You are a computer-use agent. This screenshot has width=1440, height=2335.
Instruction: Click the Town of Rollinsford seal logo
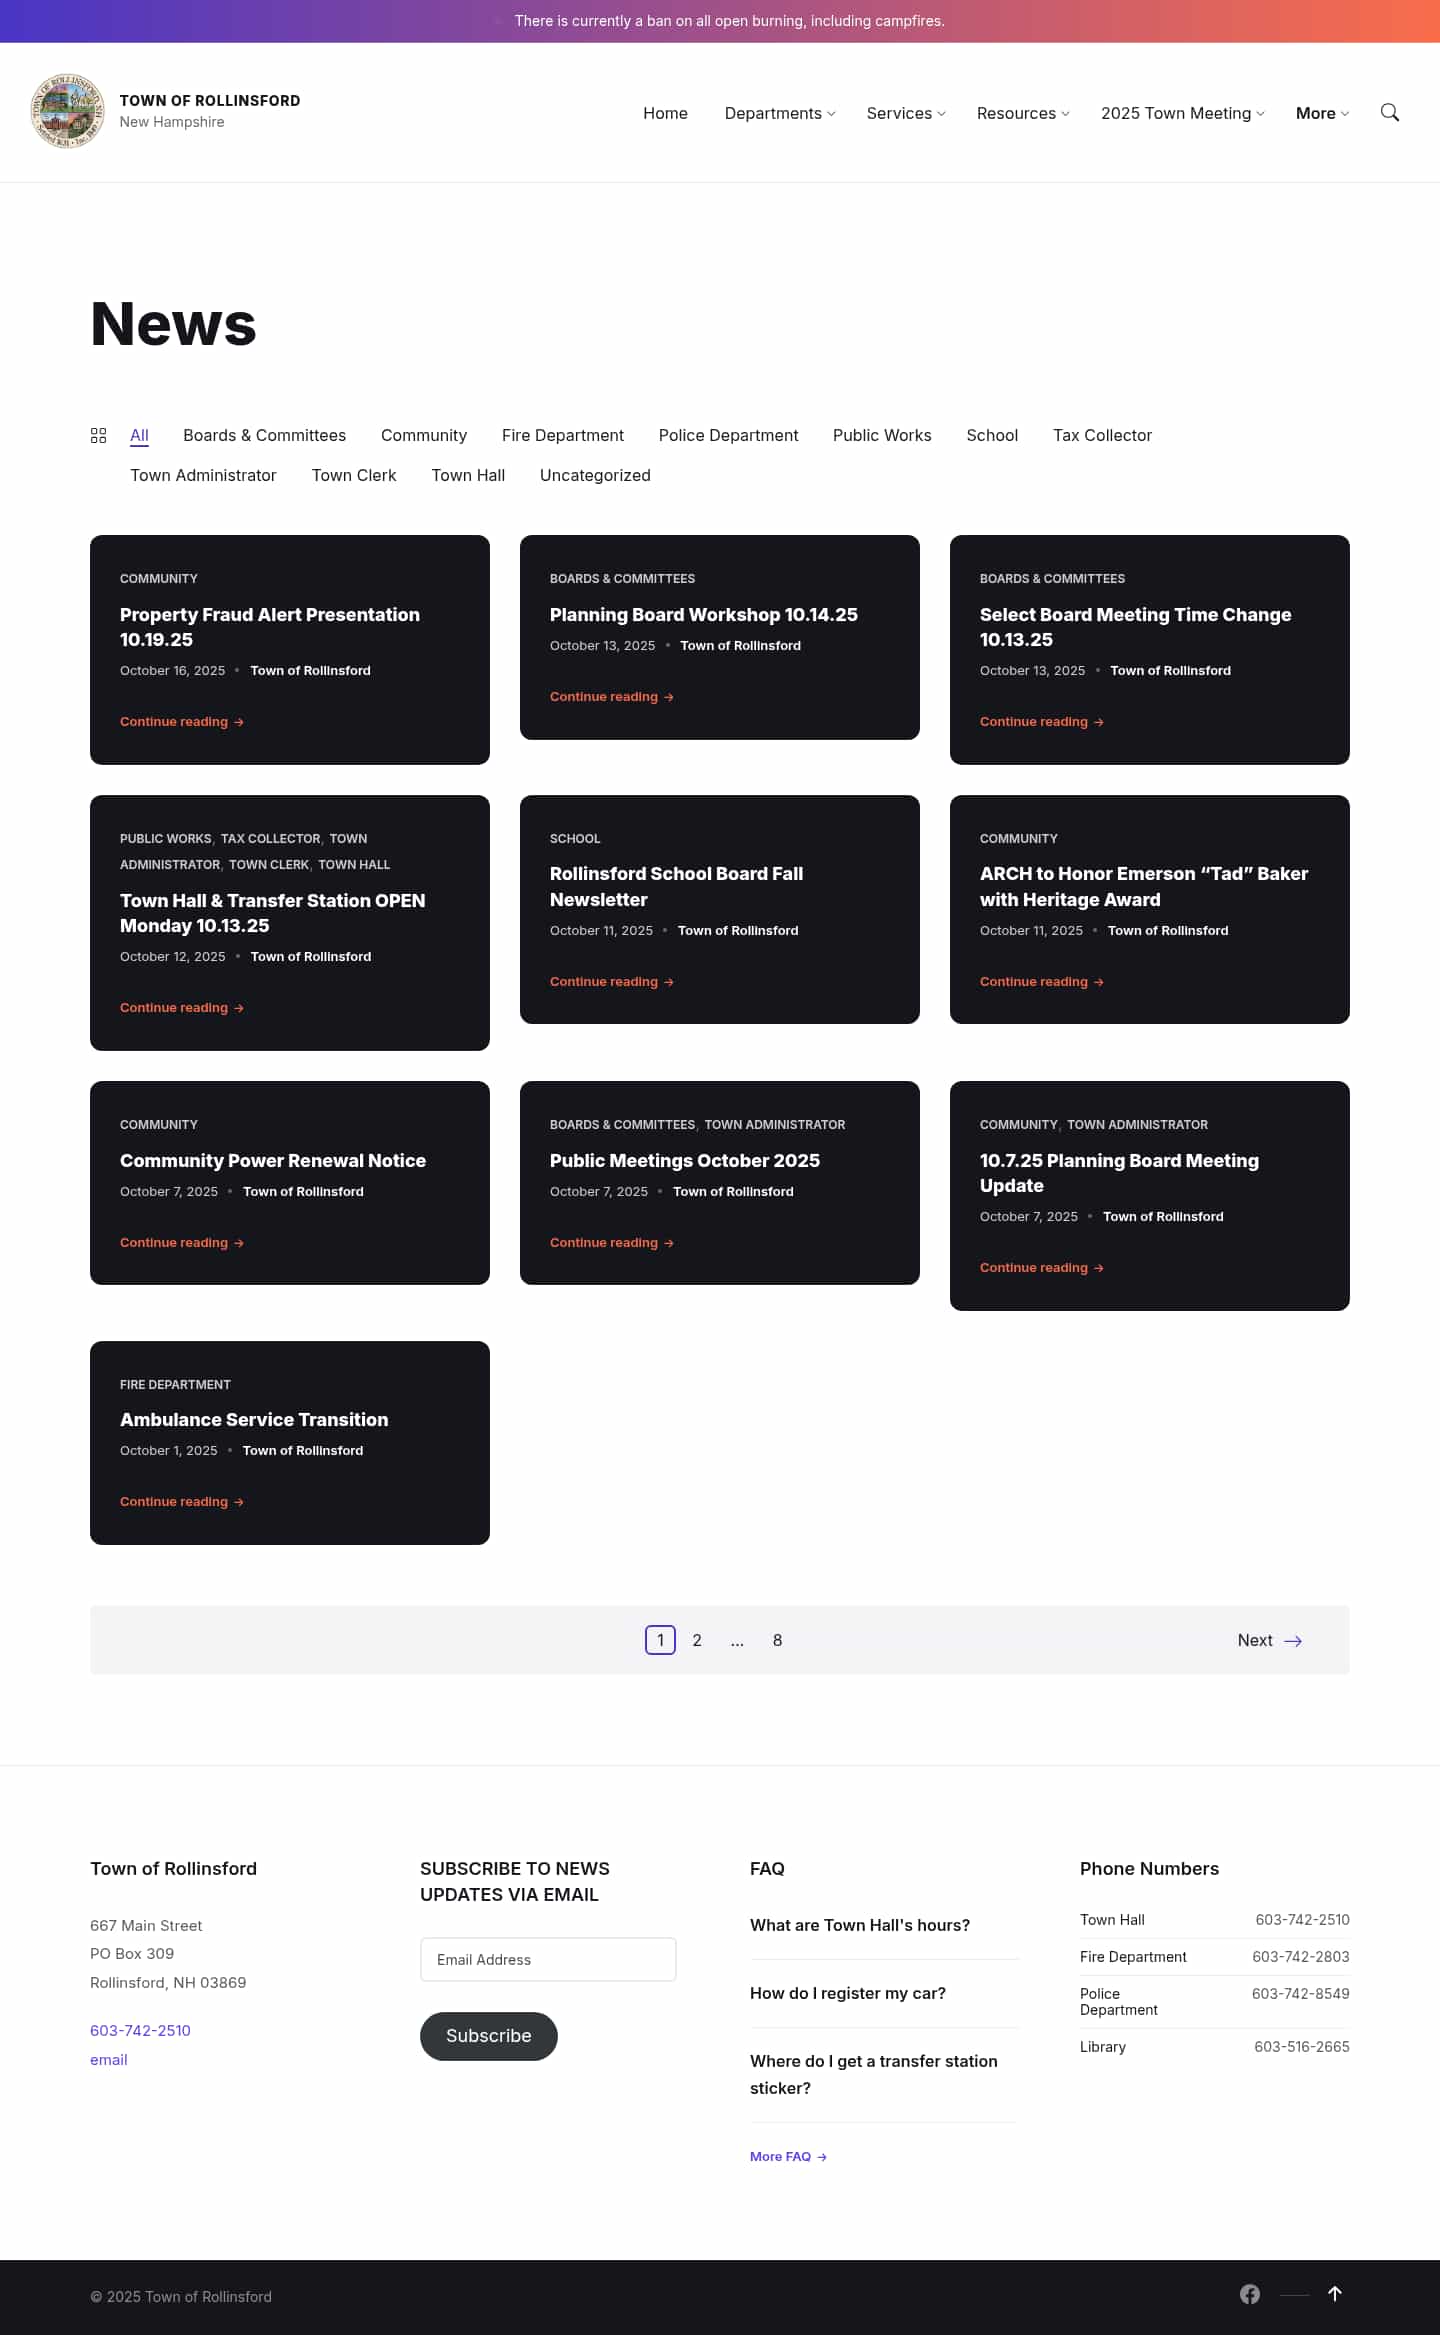(67, 111)
